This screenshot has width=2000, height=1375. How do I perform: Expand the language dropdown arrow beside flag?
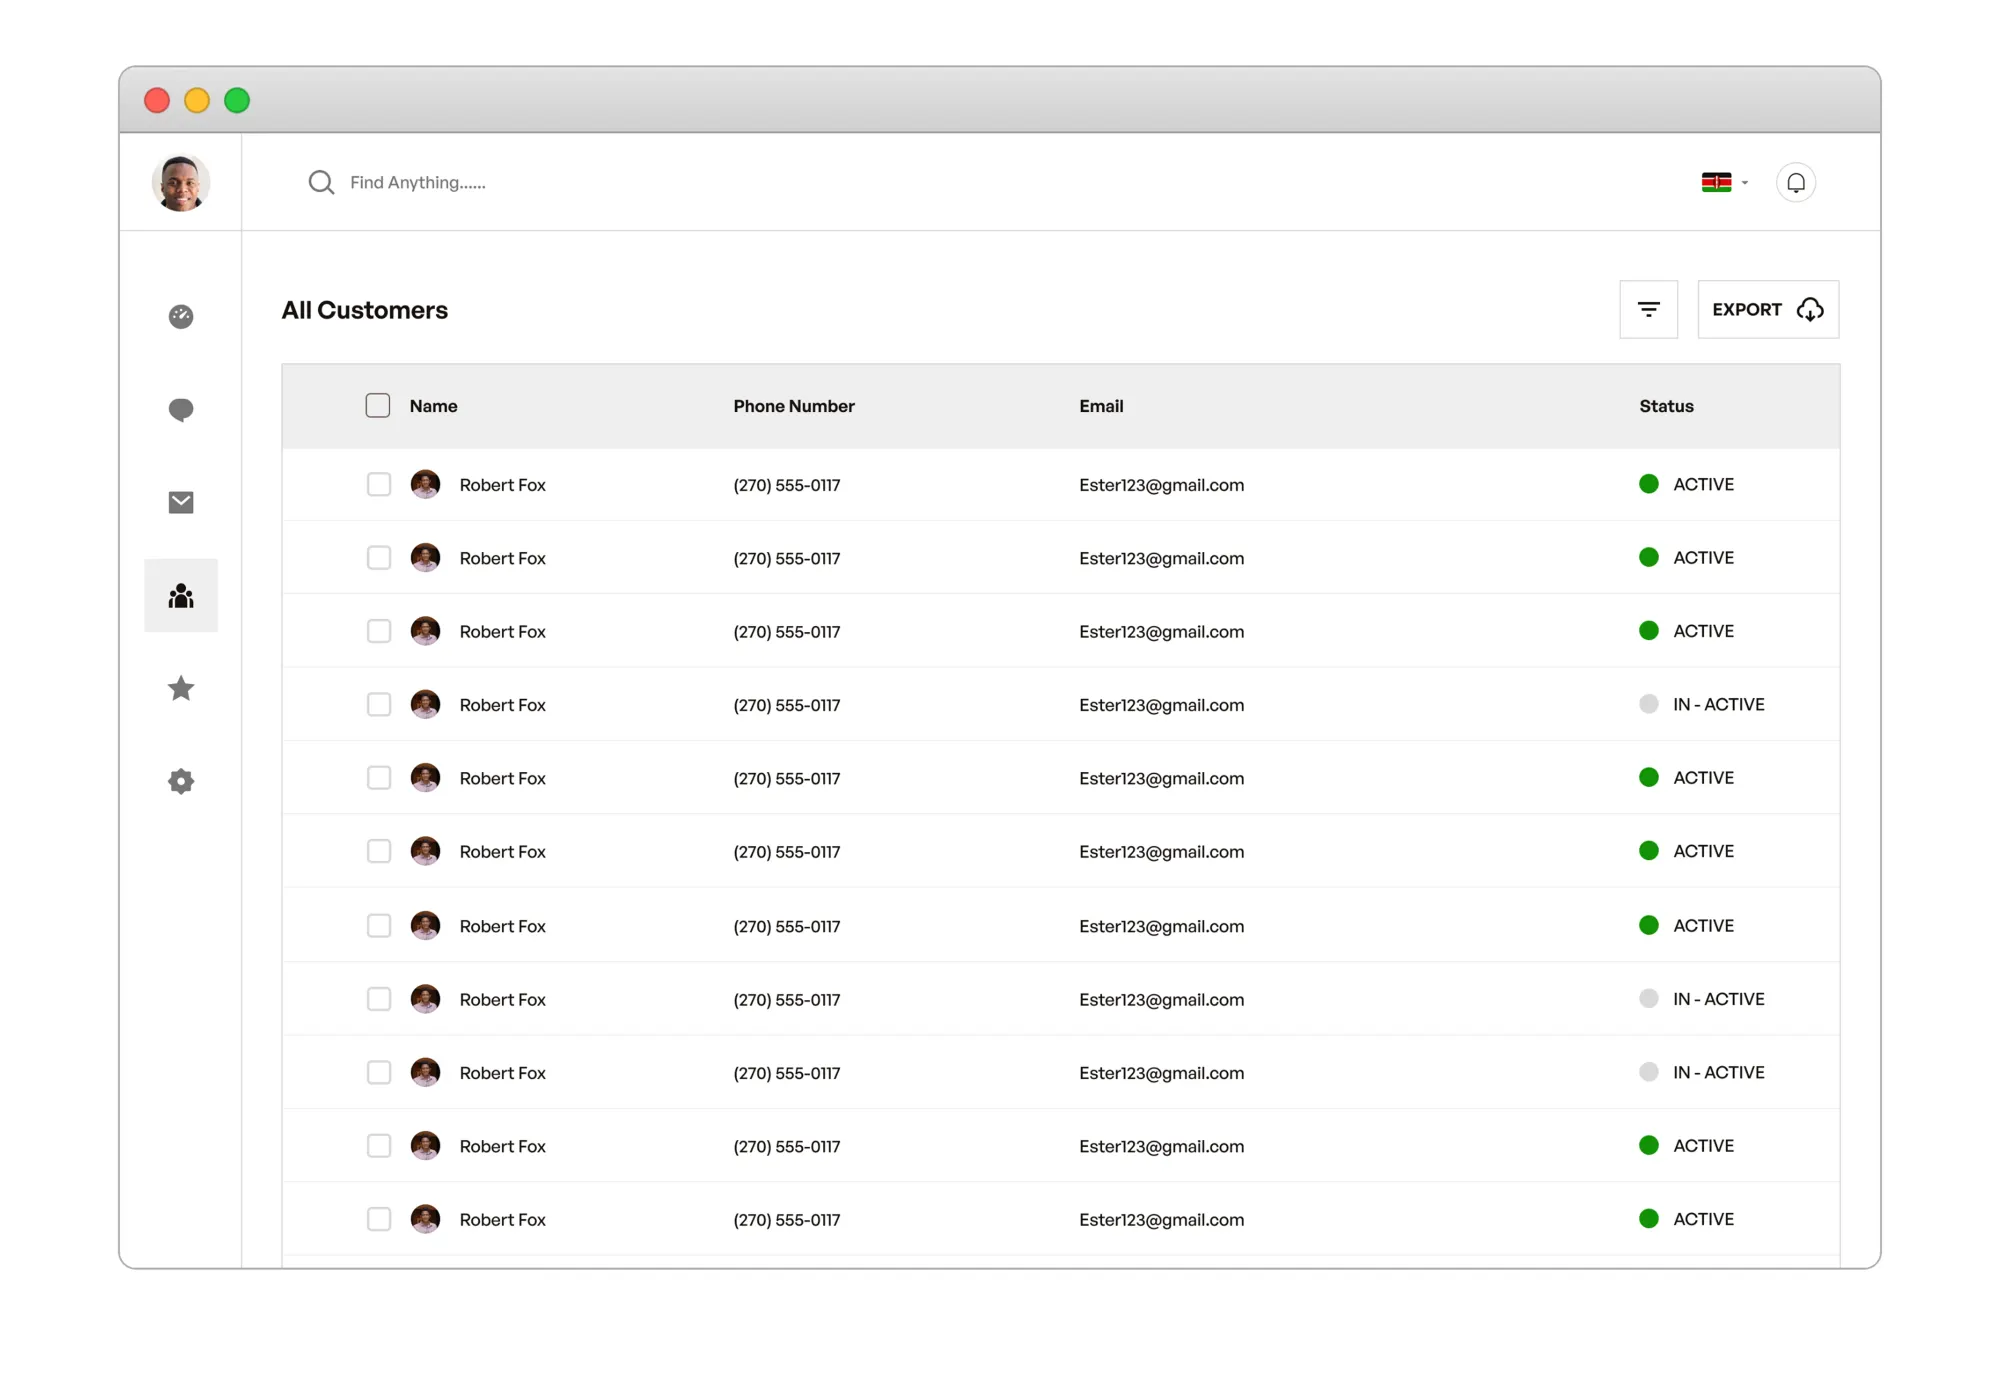tap(1745, 183)
